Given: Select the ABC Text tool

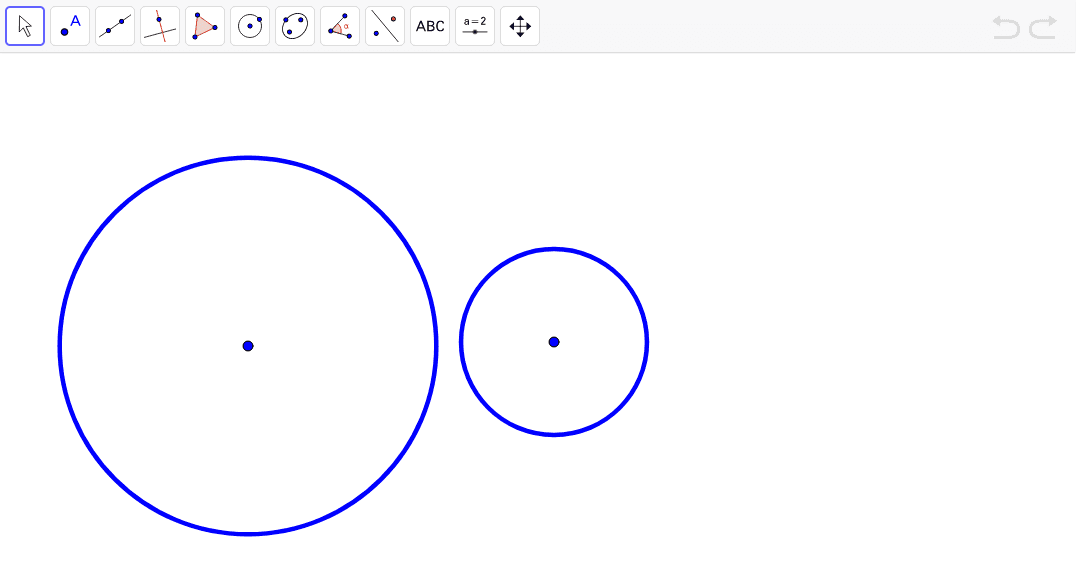Looking at the screenshot, I should click(430, 26).
